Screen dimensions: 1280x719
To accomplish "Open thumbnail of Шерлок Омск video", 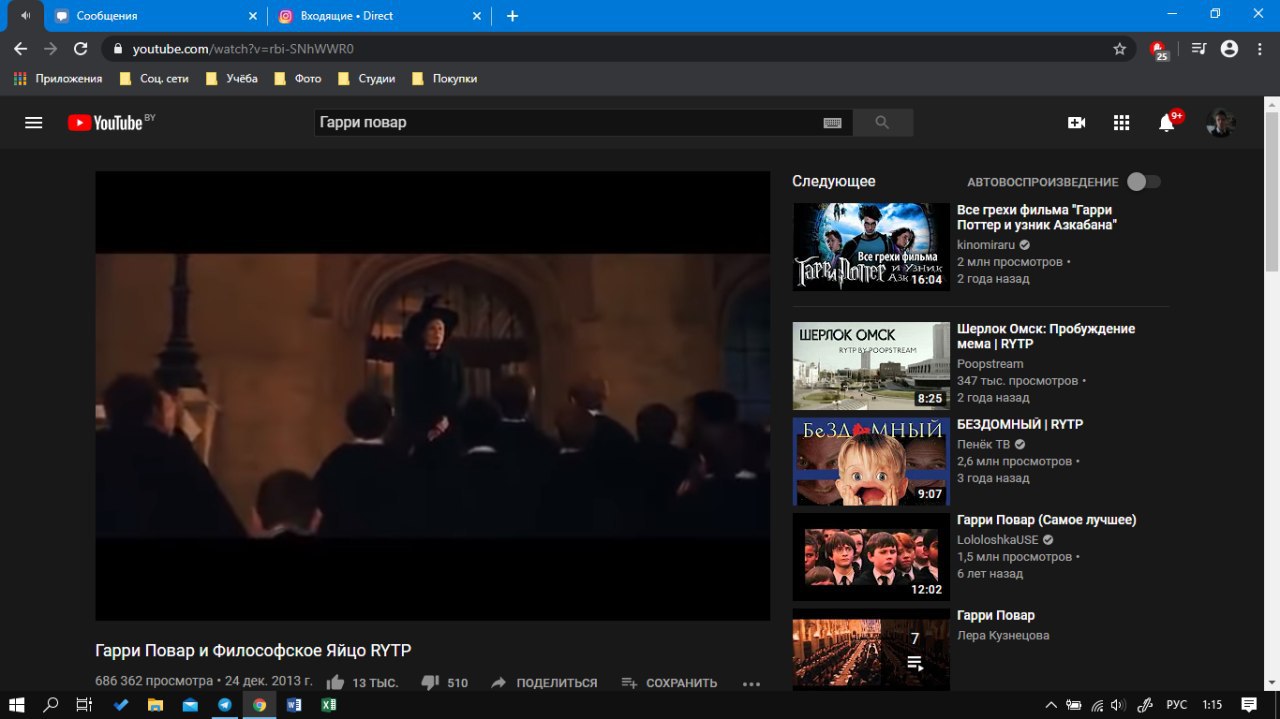I will [871, 366].
